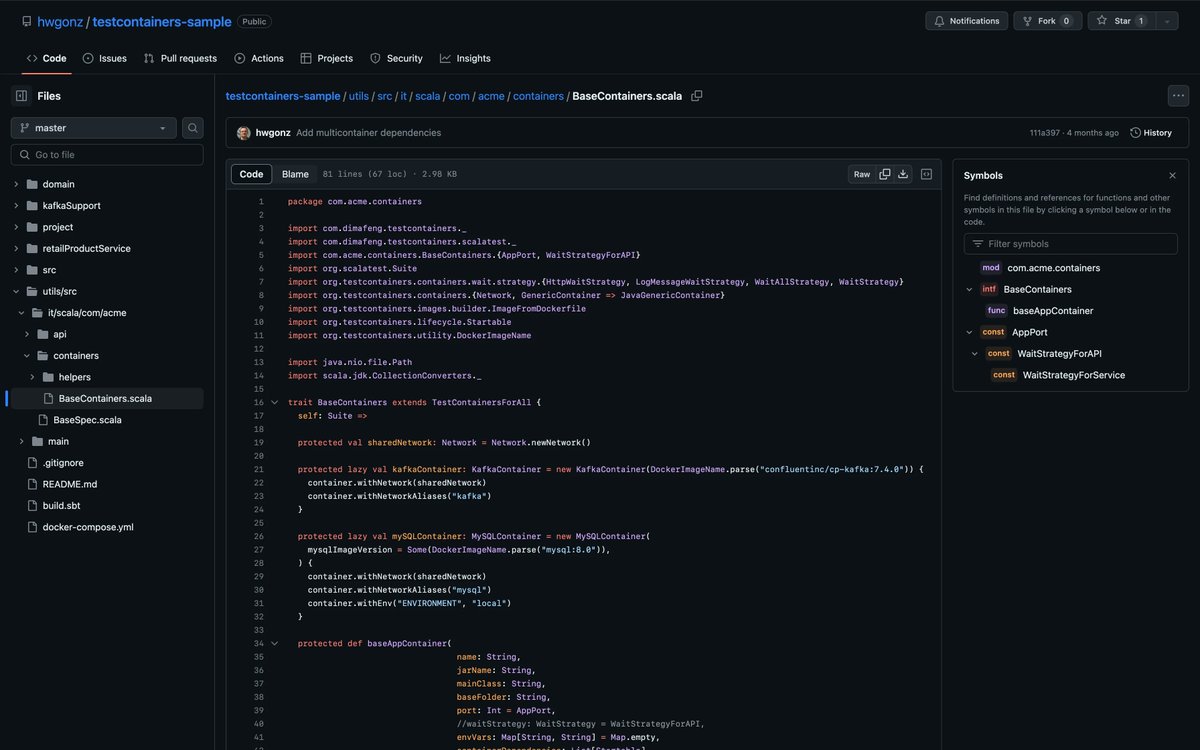Fold the baseAppContainer code block chevron
Viewport: 1200px width, 750px height.
point(274,643)
